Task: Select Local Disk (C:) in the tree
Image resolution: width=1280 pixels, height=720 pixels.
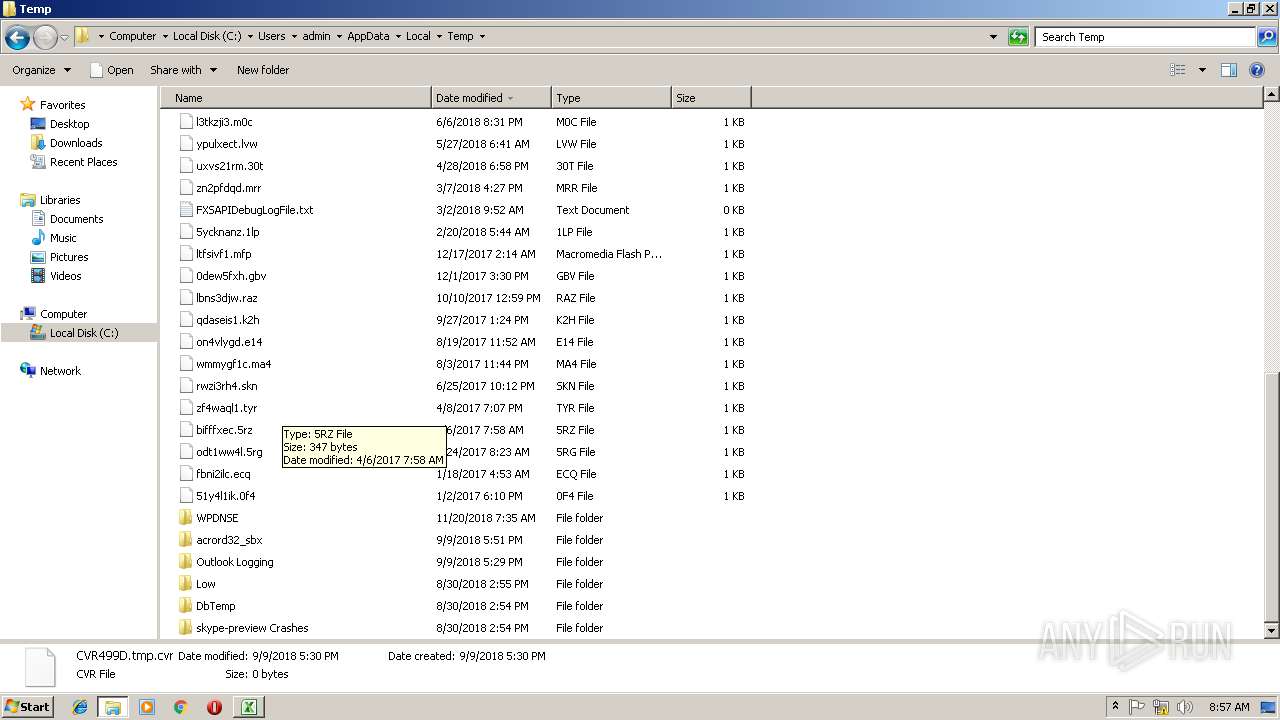Action: (84, 333)
